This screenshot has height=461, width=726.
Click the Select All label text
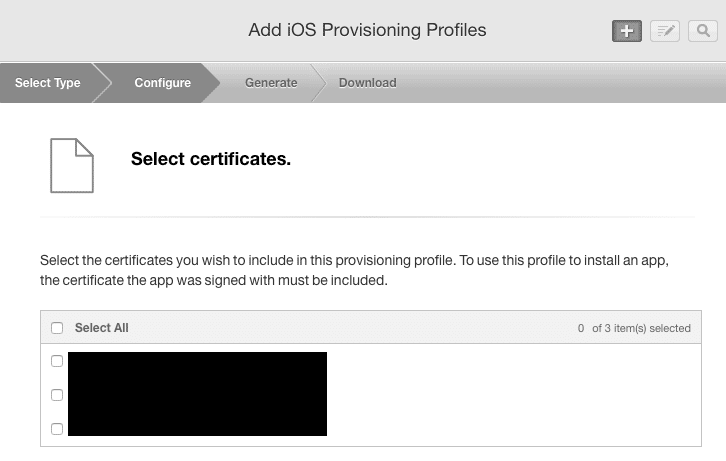102,328
